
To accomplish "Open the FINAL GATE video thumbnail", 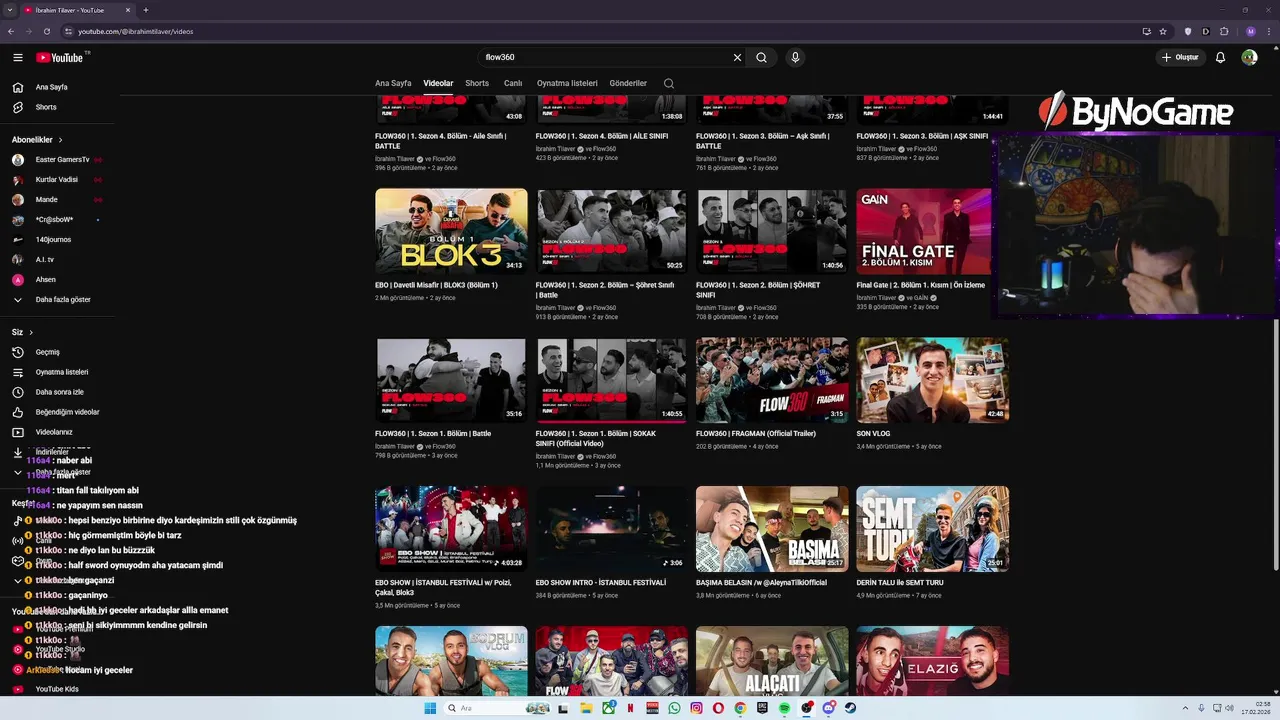I will [x=924, y=231].
